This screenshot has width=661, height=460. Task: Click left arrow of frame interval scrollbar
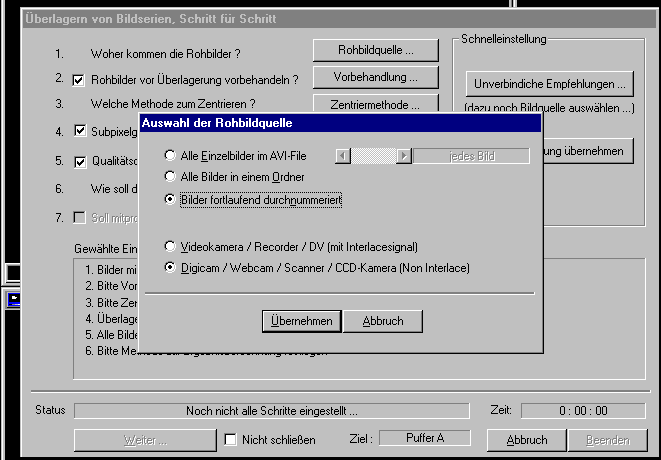coord(343,156)
